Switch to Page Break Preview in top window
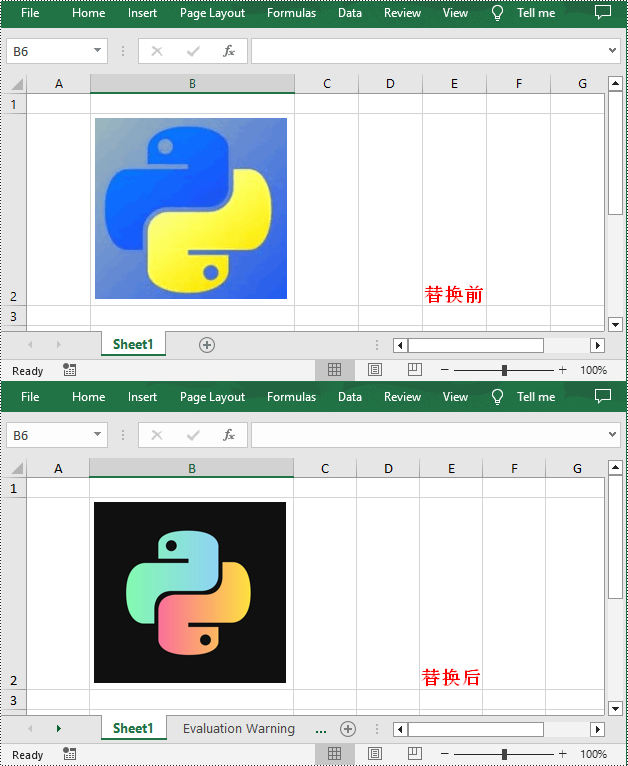Image resolution: width=628 pixels, height=766 pixels. click(x=415, y=370)
